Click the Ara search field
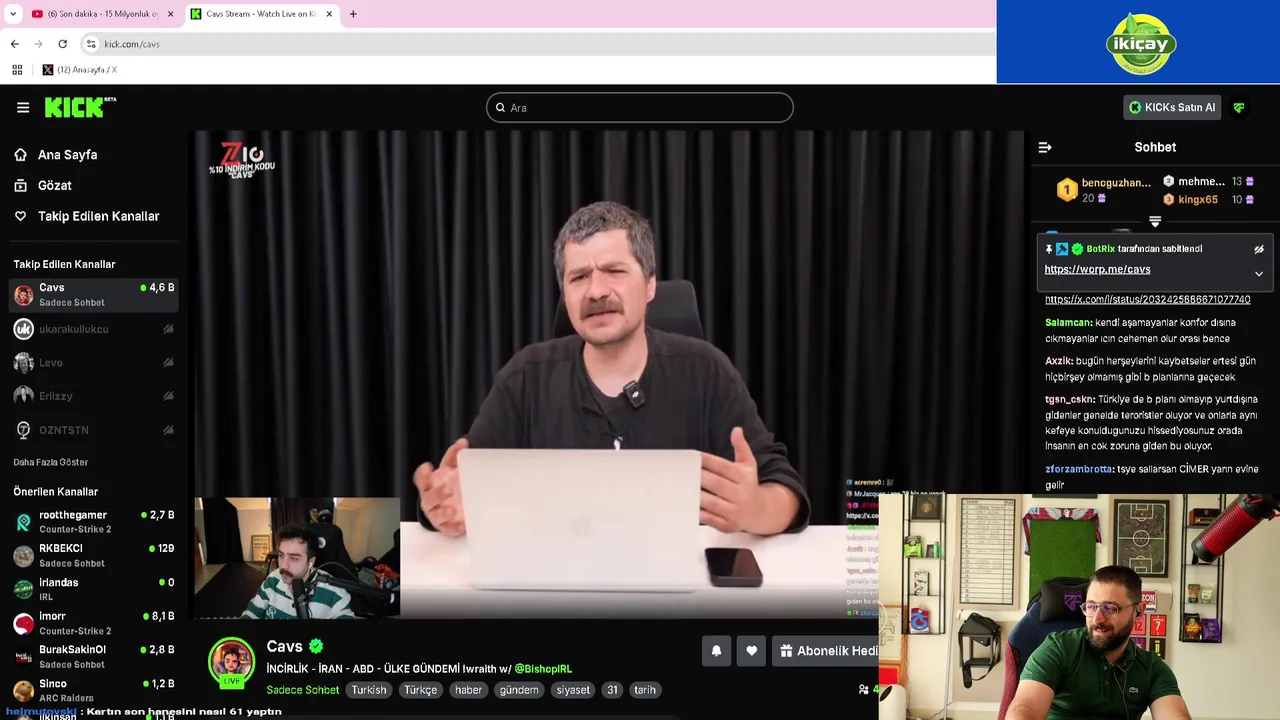The height and width of the screenshot is (720, 1280). point(640,108)
